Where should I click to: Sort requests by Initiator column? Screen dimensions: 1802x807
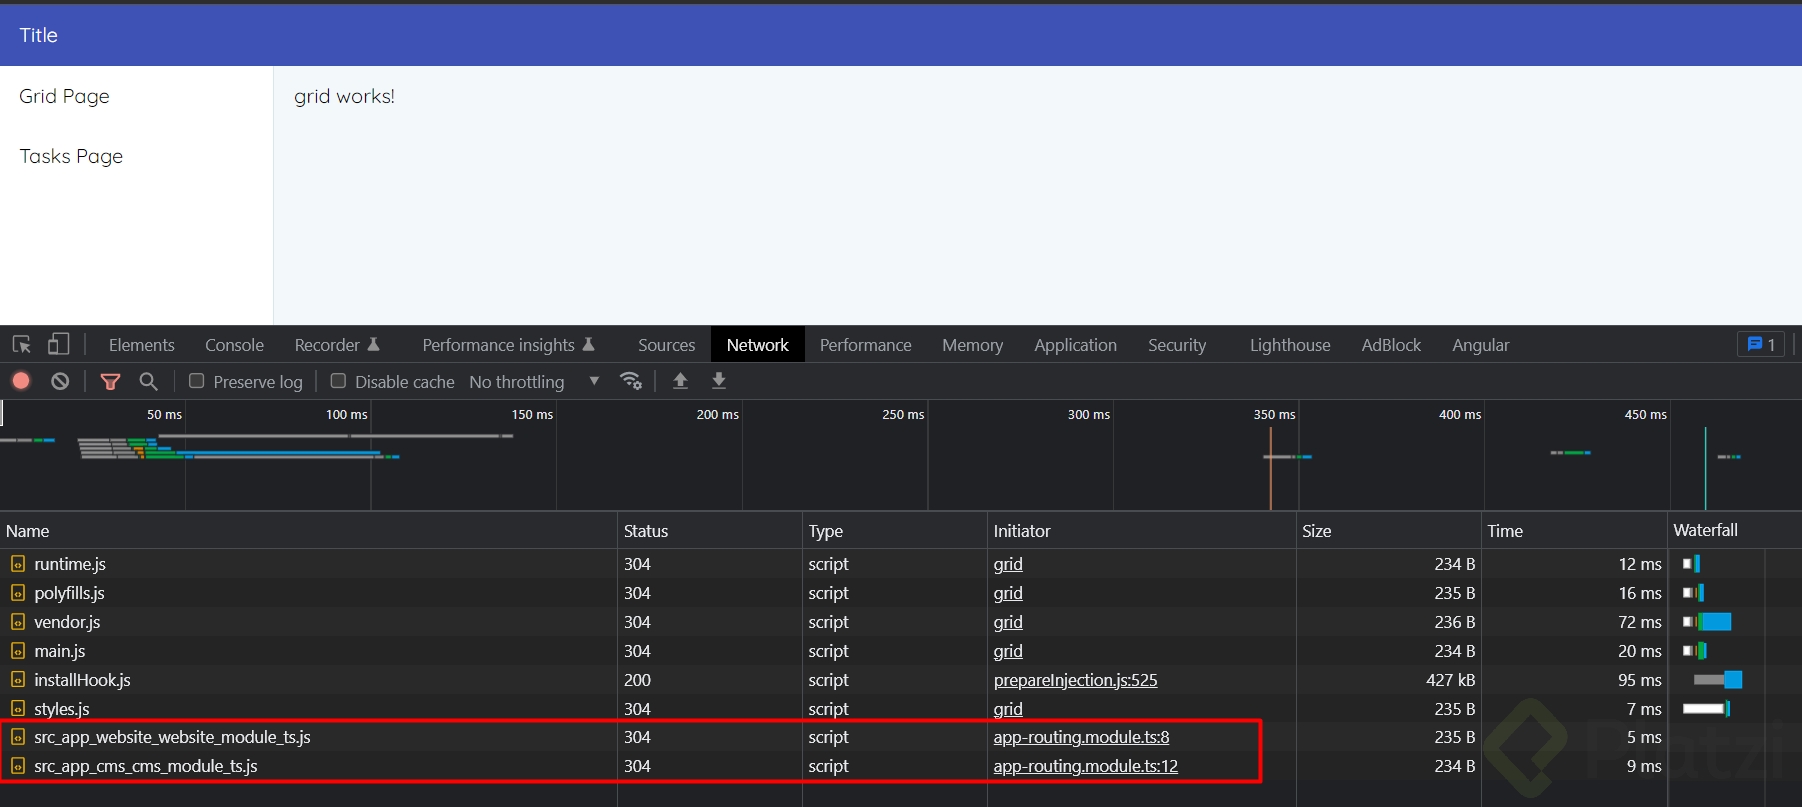coord(1142,531)
